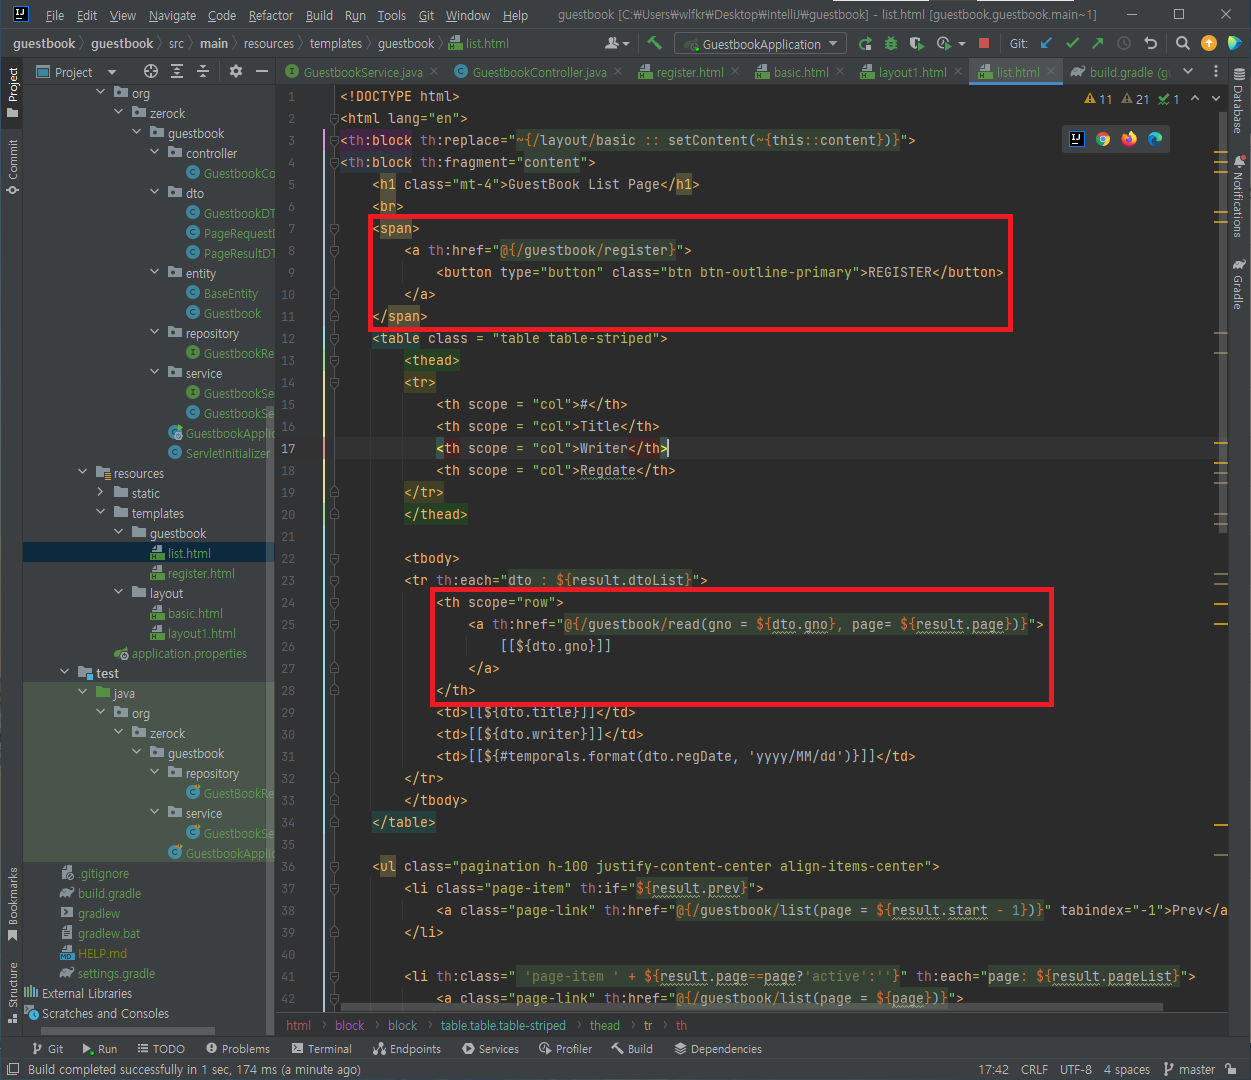Toggle the Terminal tool window

tap(322, 1049)
